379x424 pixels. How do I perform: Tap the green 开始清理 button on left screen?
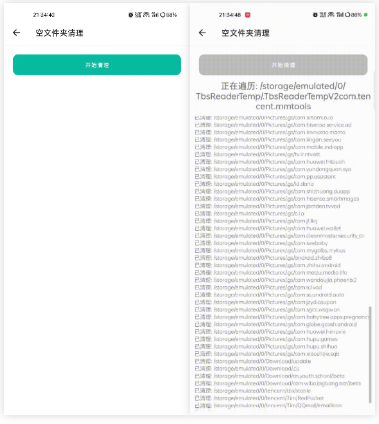pyautogui.click(x=97, y=65)
